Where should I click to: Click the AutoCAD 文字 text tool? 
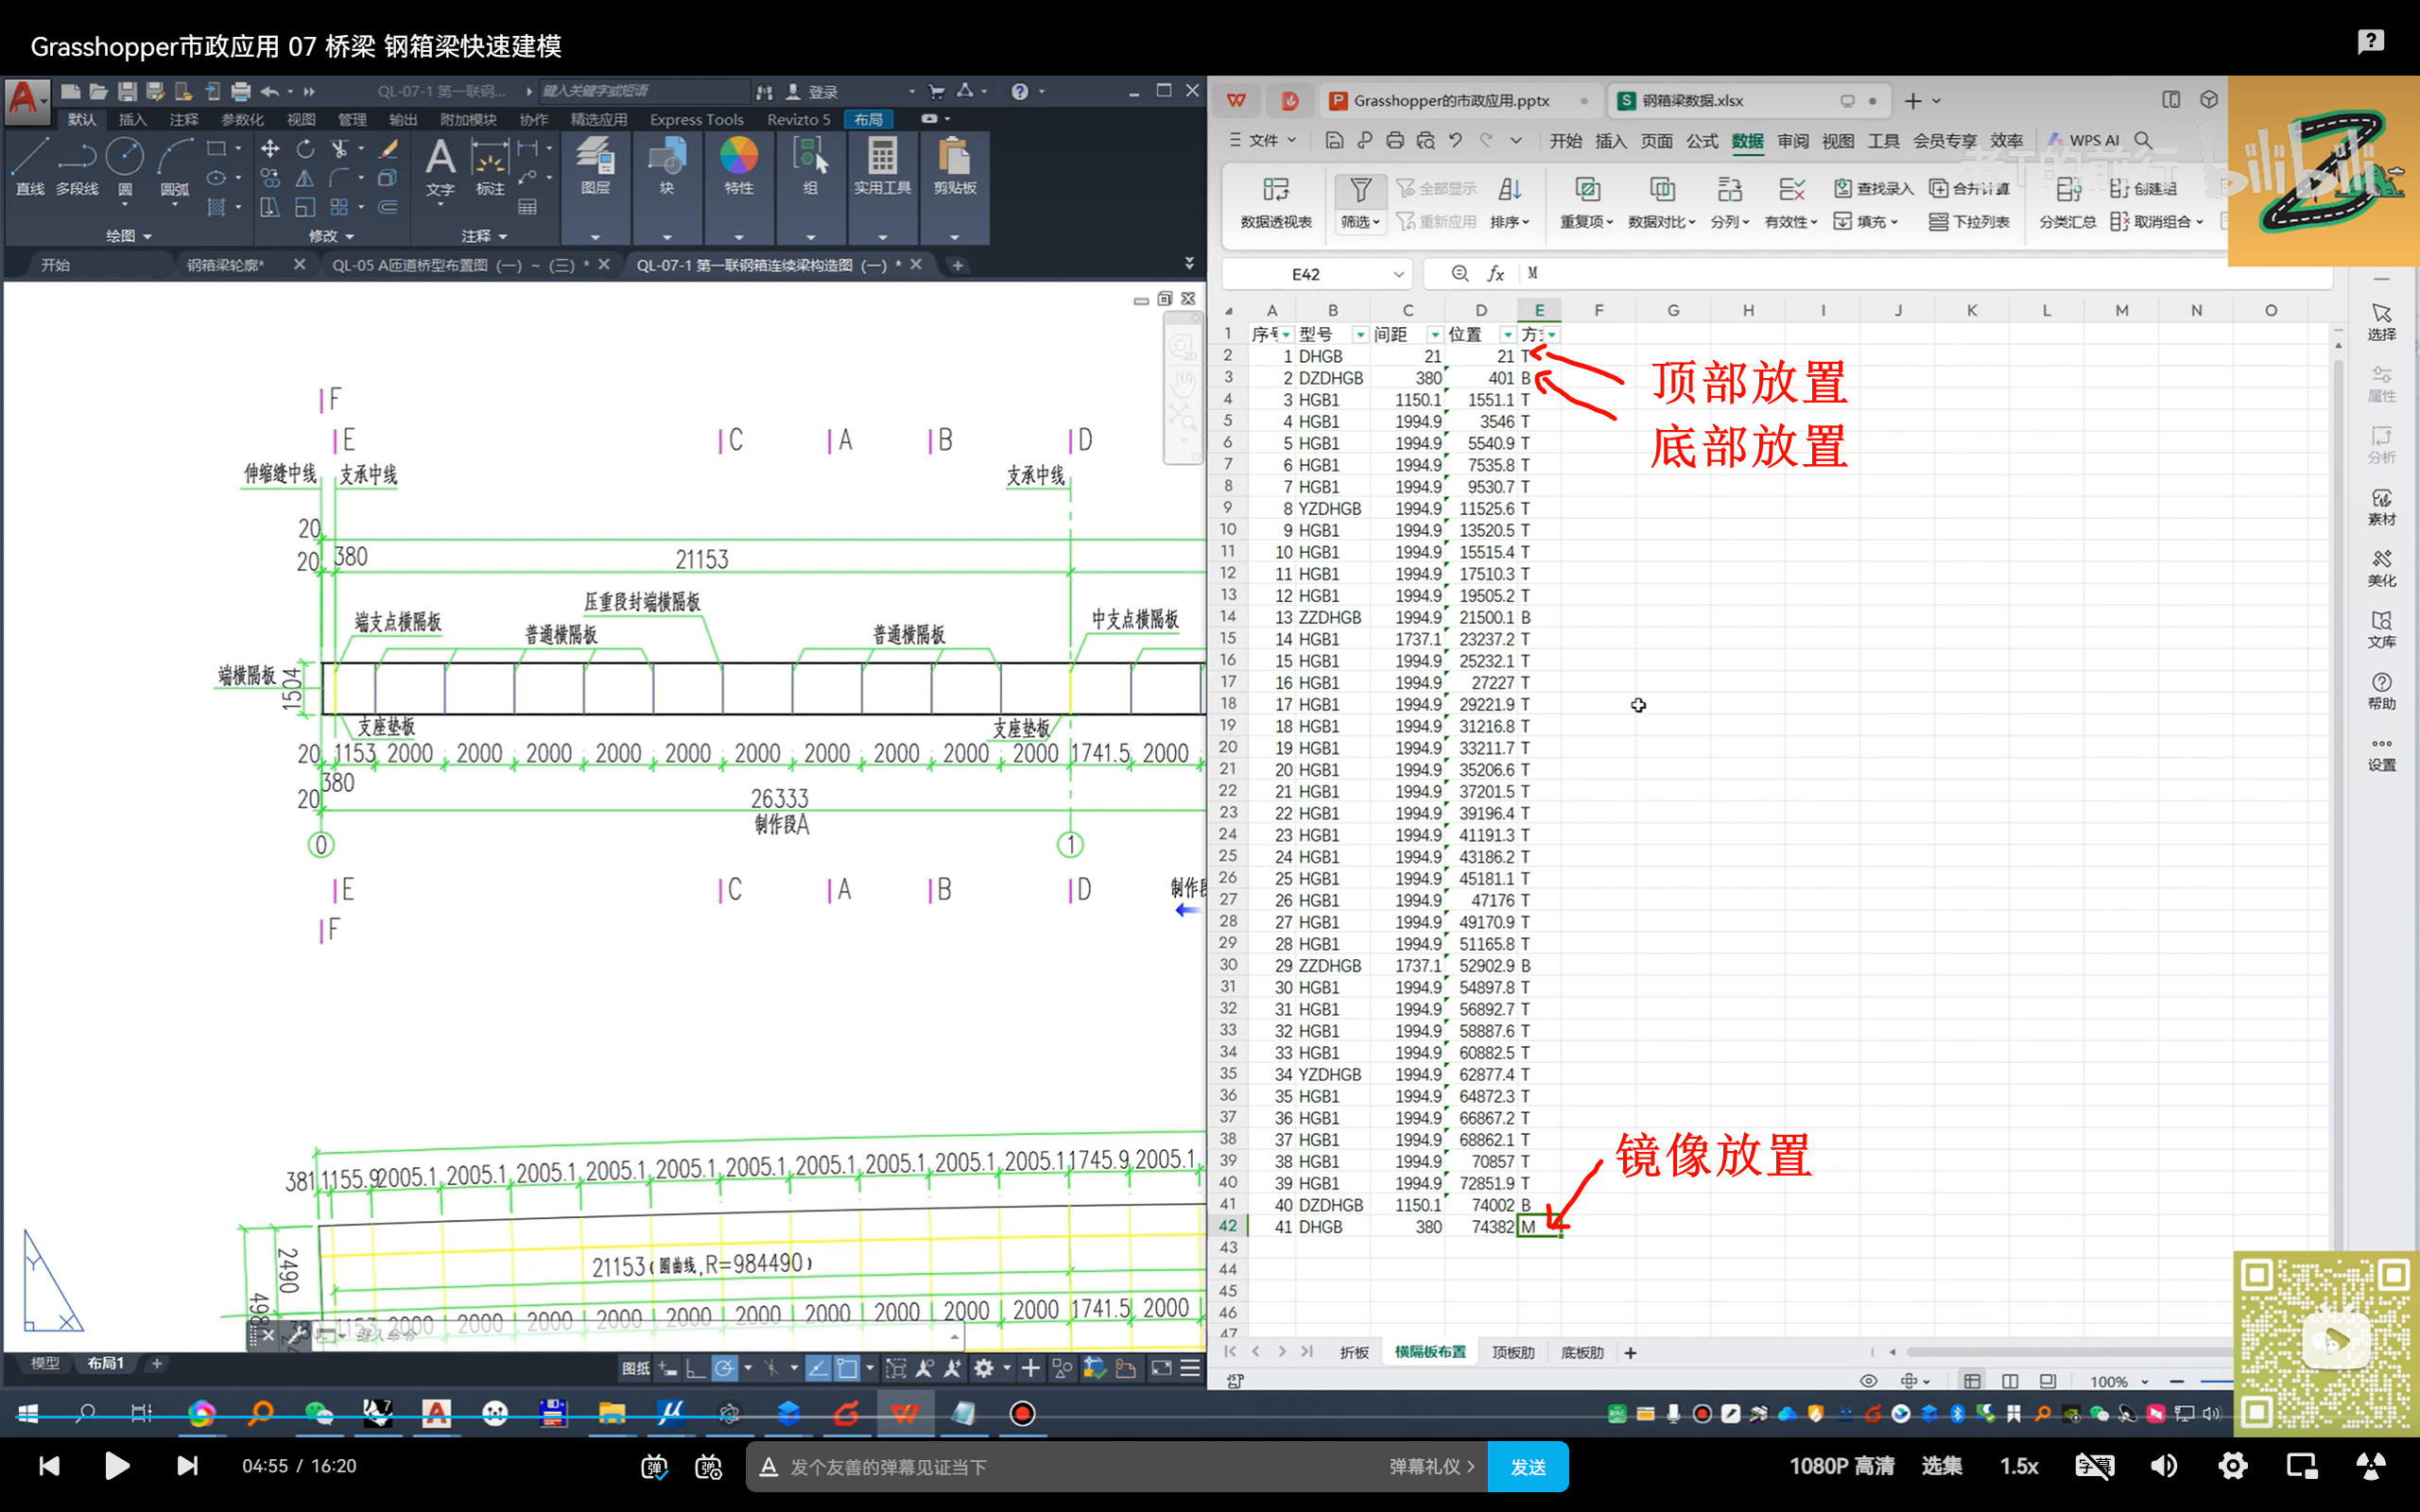tap(440, 160)
